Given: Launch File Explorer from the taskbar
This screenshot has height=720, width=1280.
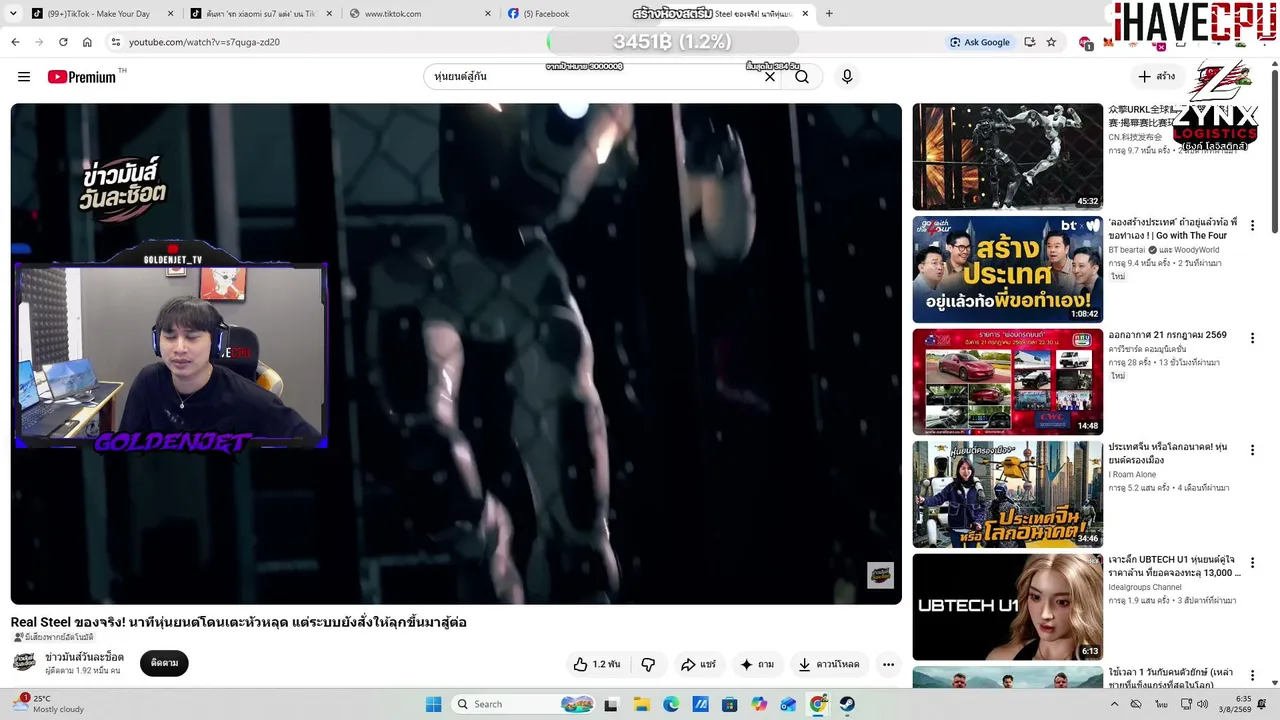Looking at the screenshot, I should pos(641,704).
